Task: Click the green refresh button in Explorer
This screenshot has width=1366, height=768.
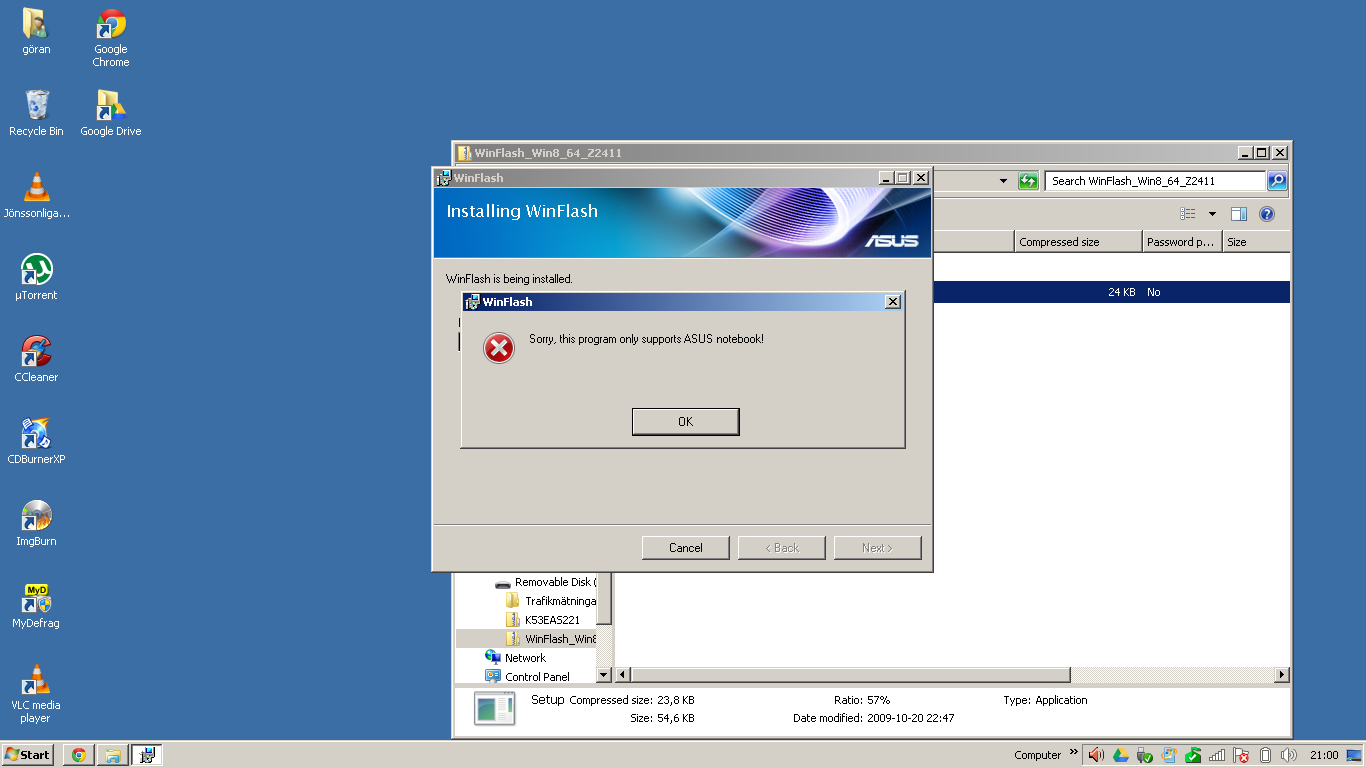Action: (1028, 181)
